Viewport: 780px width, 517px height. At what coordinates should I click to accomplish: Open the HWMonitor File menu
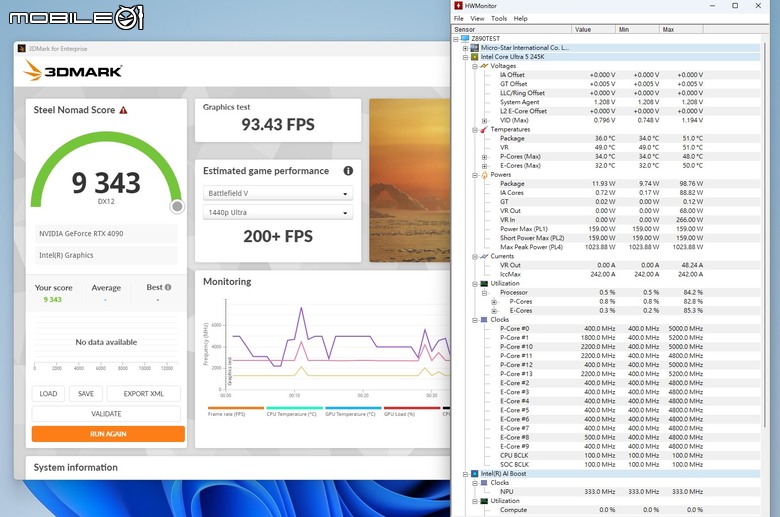pos(459,18)
